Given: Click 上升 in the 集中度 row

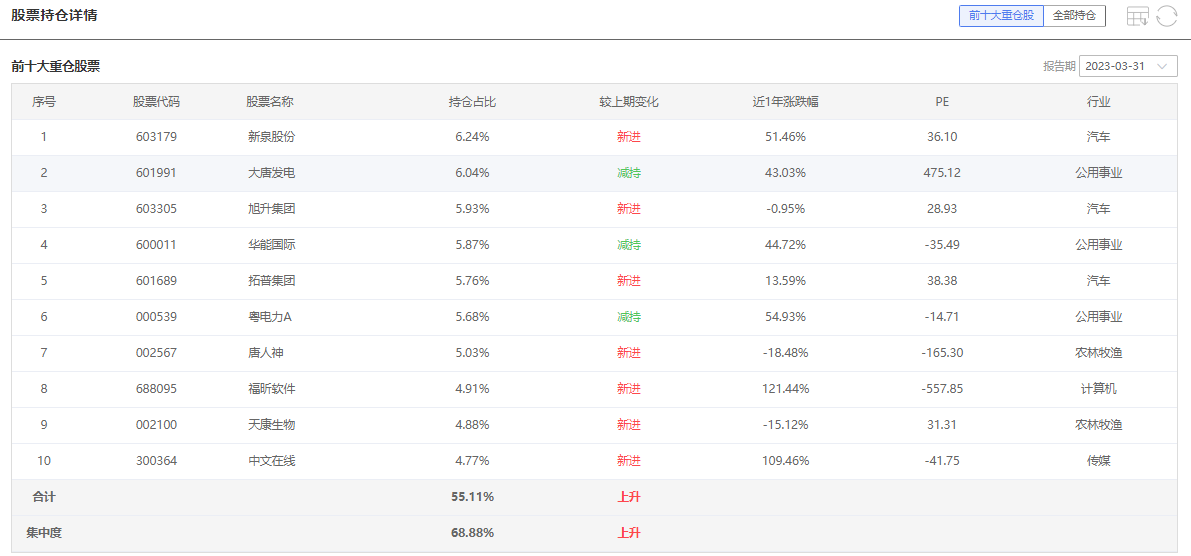Looking at the screenshot, I should pos(629,532).
